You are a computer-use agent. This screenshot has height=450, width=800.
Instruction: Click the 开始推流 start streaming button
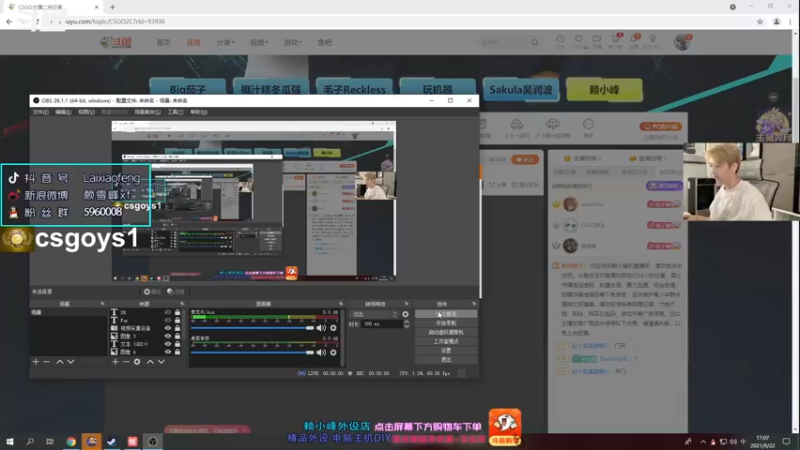click(x=446, y=314)
